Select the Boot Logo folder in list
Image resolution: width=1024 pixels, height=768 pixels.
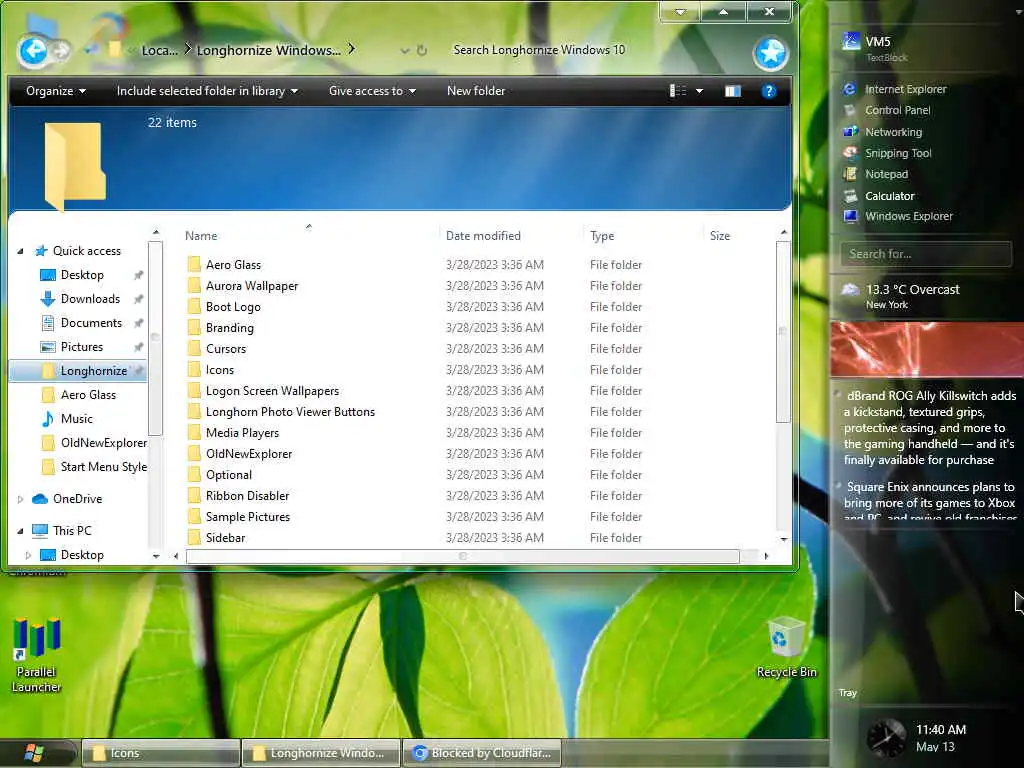(x=233, y=307)
